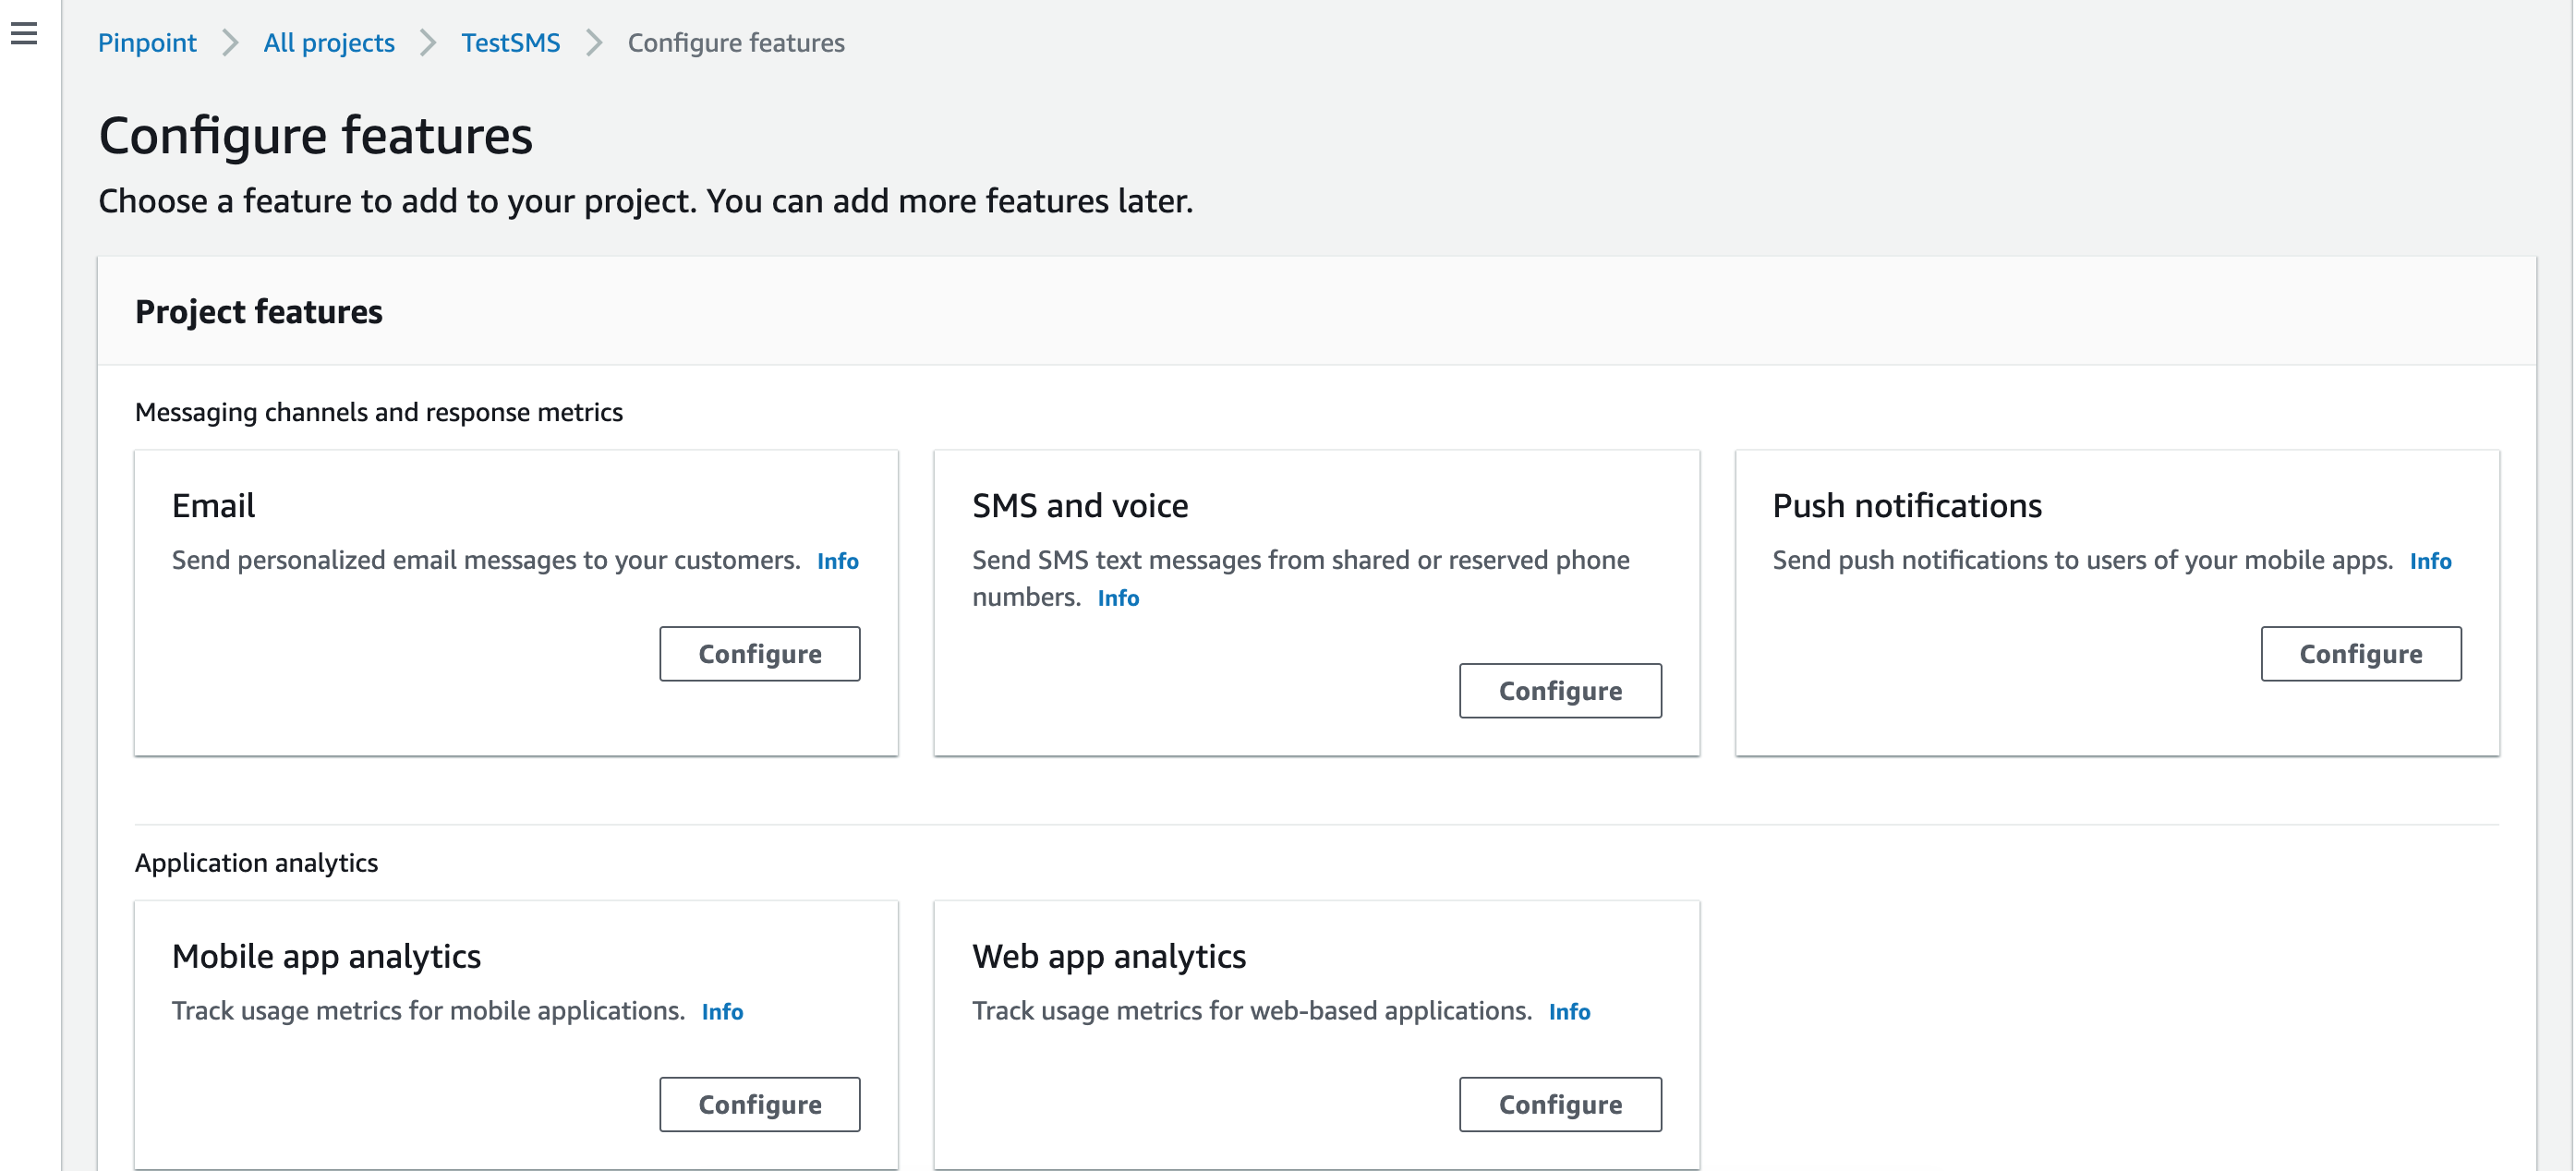Click Configure button in Email card
The height and width of the screenshot is (1171, 2576).
[x=759, y=654]
